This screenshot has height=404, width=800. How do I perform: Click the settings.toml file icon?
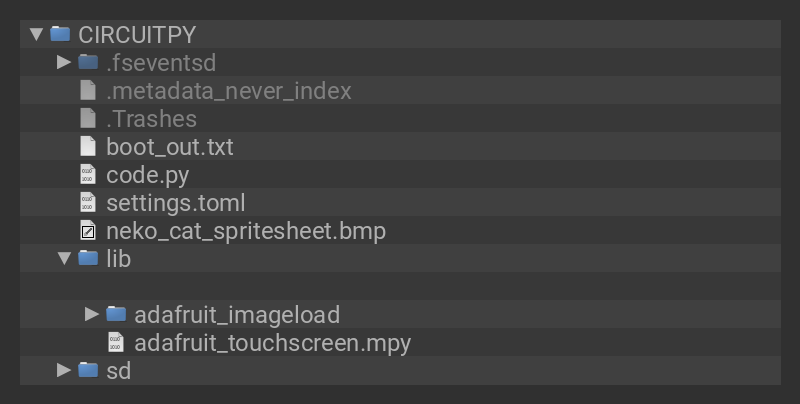tap(88, 202)
